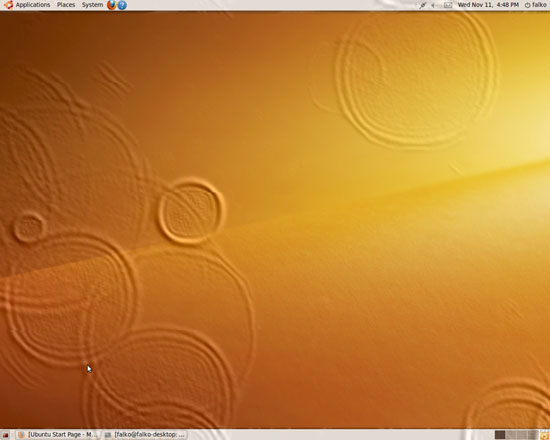Open the Trash icon in the bottom panel
Viewport: 550px width, 440px height.
[545, 435]
